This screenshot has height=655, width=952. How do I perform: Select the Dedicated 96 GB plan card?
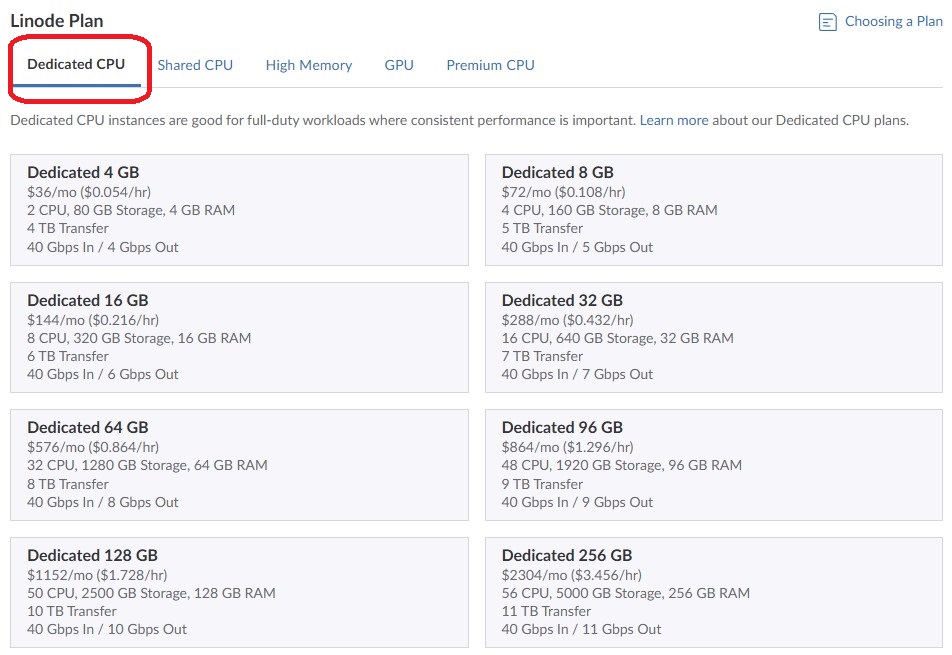(713, 464)
